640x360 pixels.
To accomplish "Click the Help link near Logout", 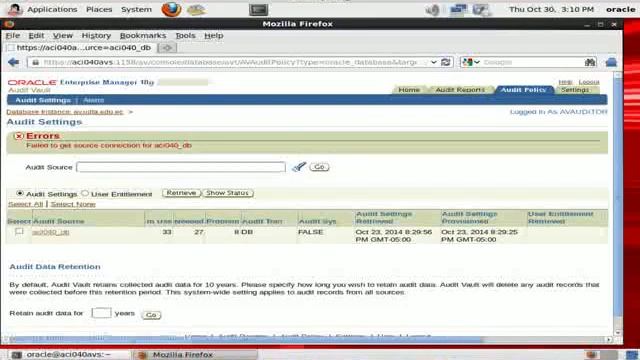I will (x=565, y=82).
